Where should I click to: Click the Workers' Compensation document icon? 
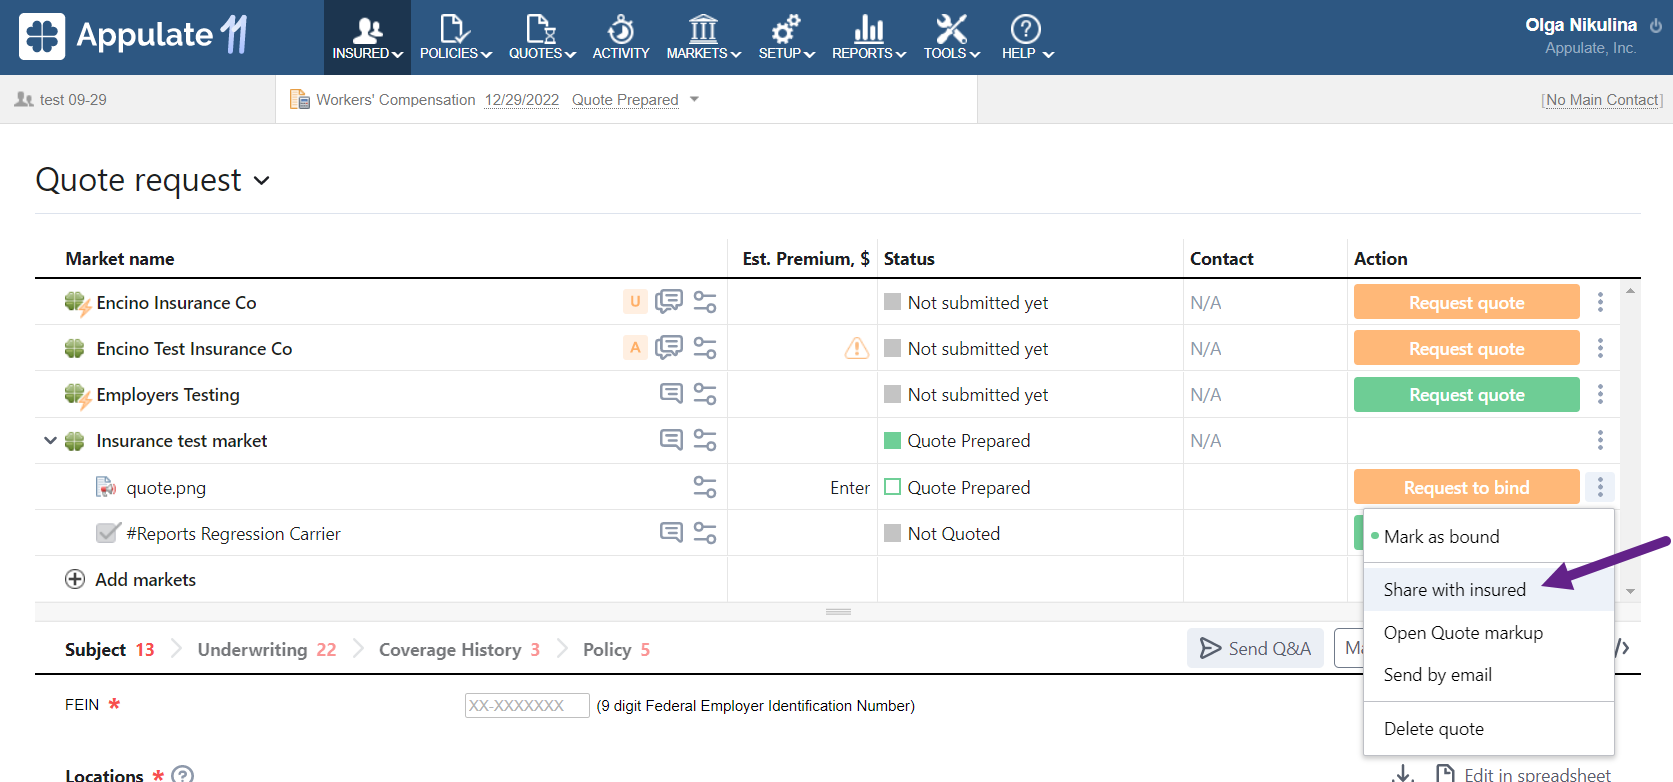pyautogui.click(x=299, y=99)
